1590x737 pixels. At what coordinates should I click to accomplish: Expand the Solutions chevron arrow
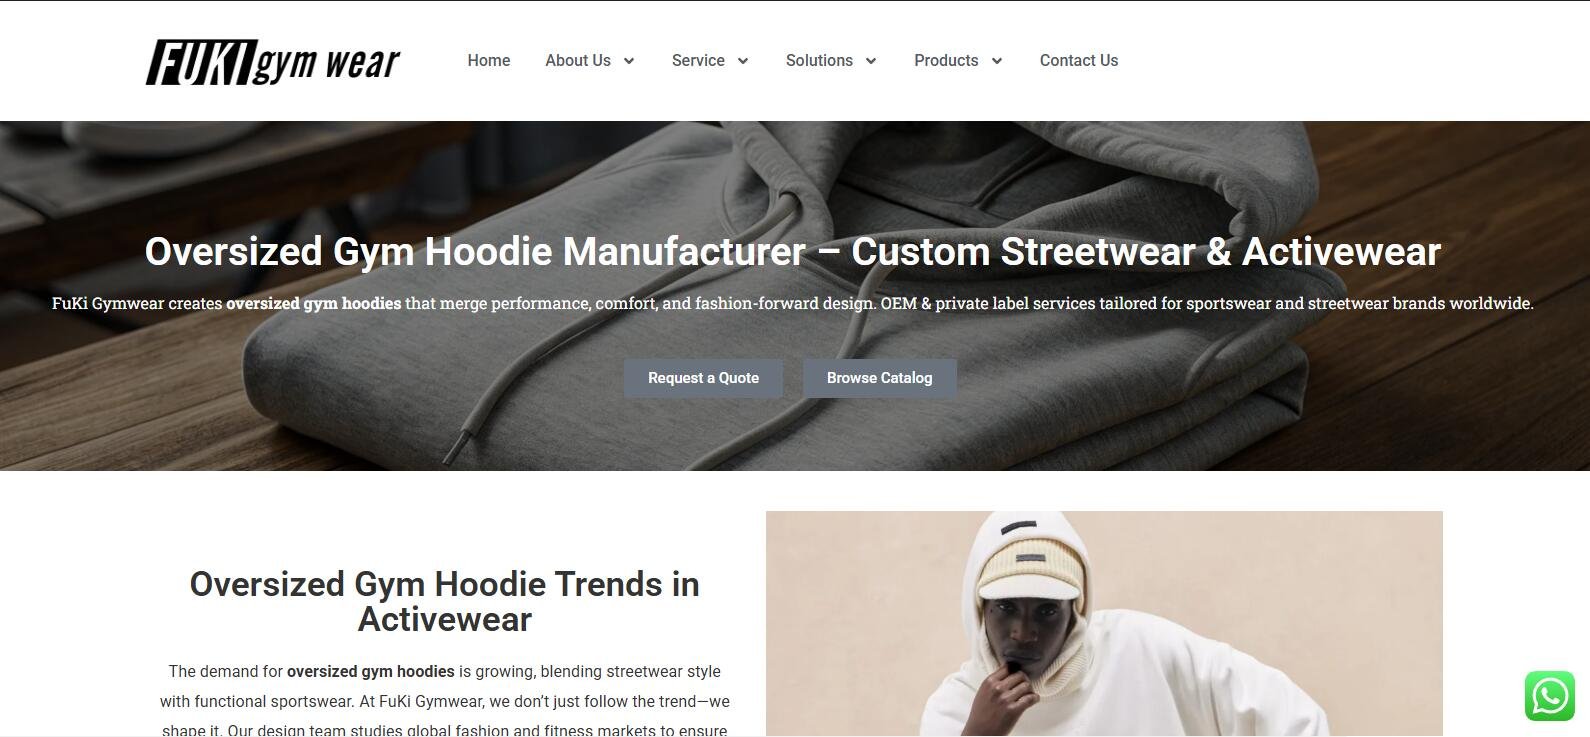coord(871,61)
